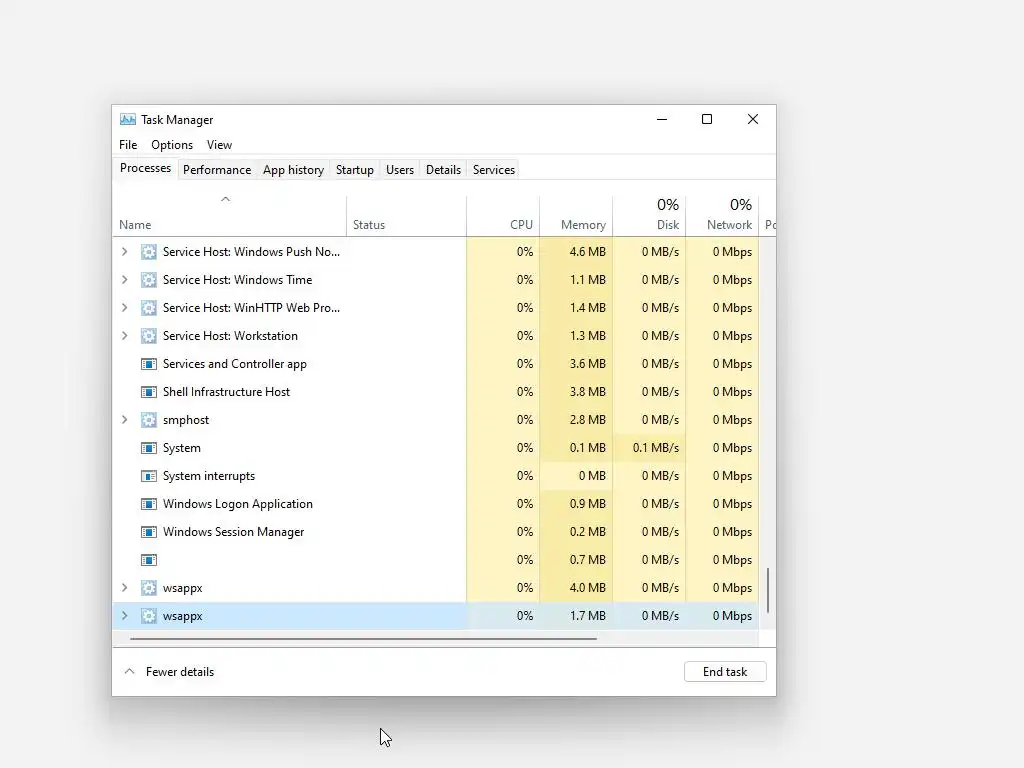Click the 4.6 MB memory value
The height and width of the screenshot is (768, 1024).
[x=587, y=251]
